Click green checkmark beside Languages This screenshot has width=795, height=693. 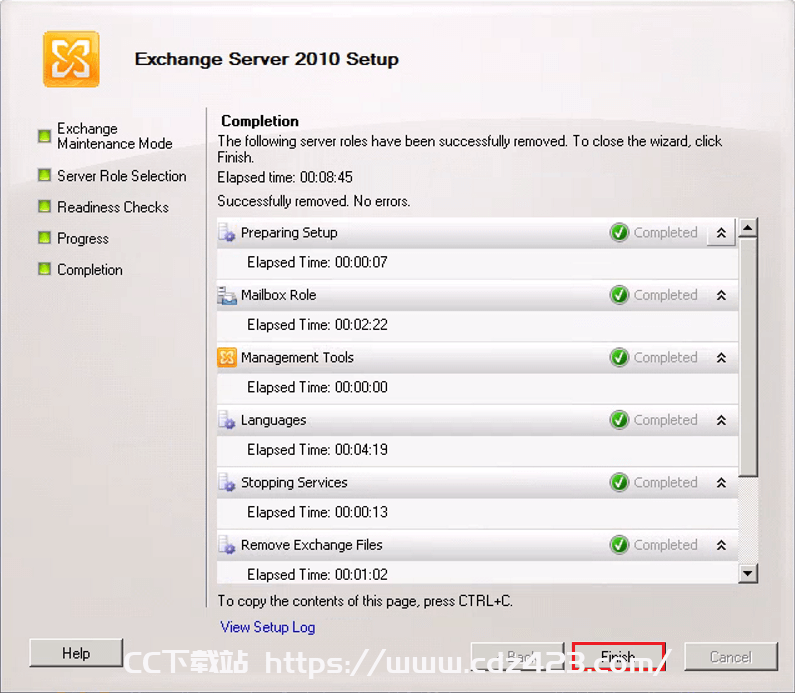[619, 420]
